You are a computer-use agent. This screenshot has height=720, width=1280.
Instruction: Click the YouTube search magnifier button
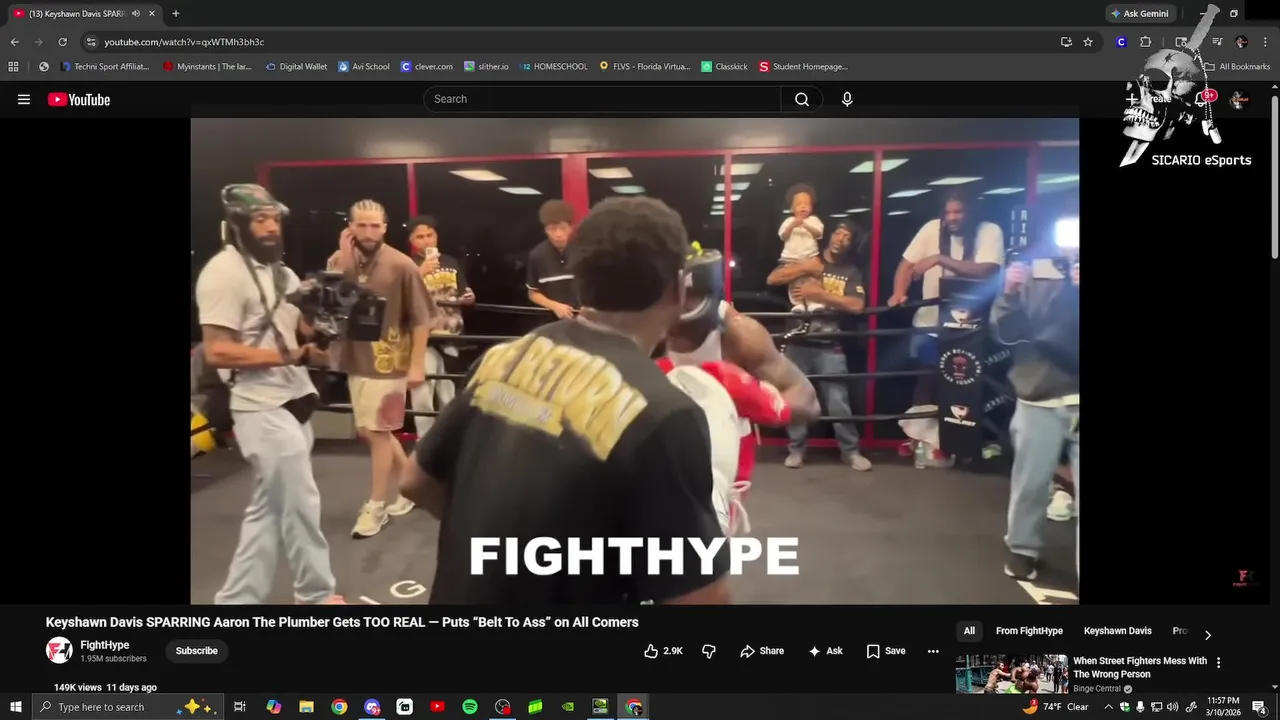click(x=802, y=99)
